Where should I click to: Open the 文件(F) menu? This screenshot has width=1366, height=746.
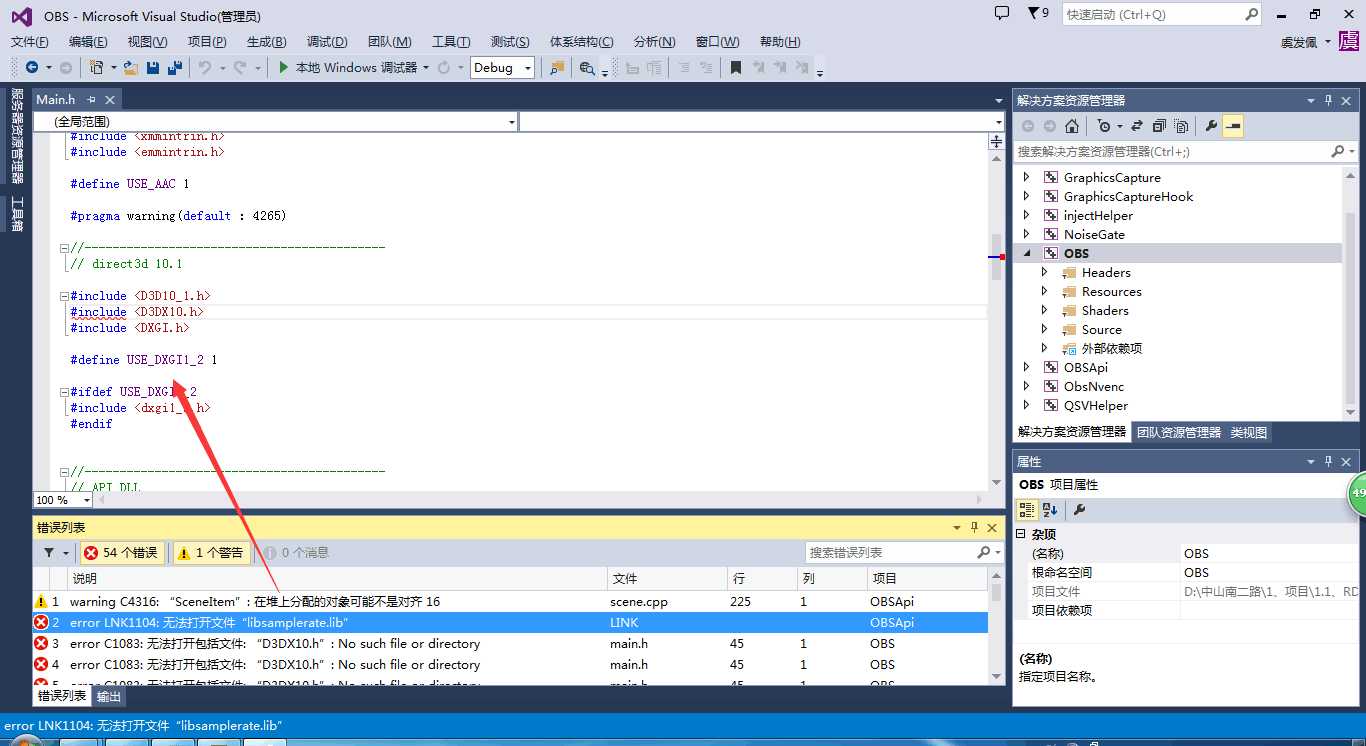[30, 41]
